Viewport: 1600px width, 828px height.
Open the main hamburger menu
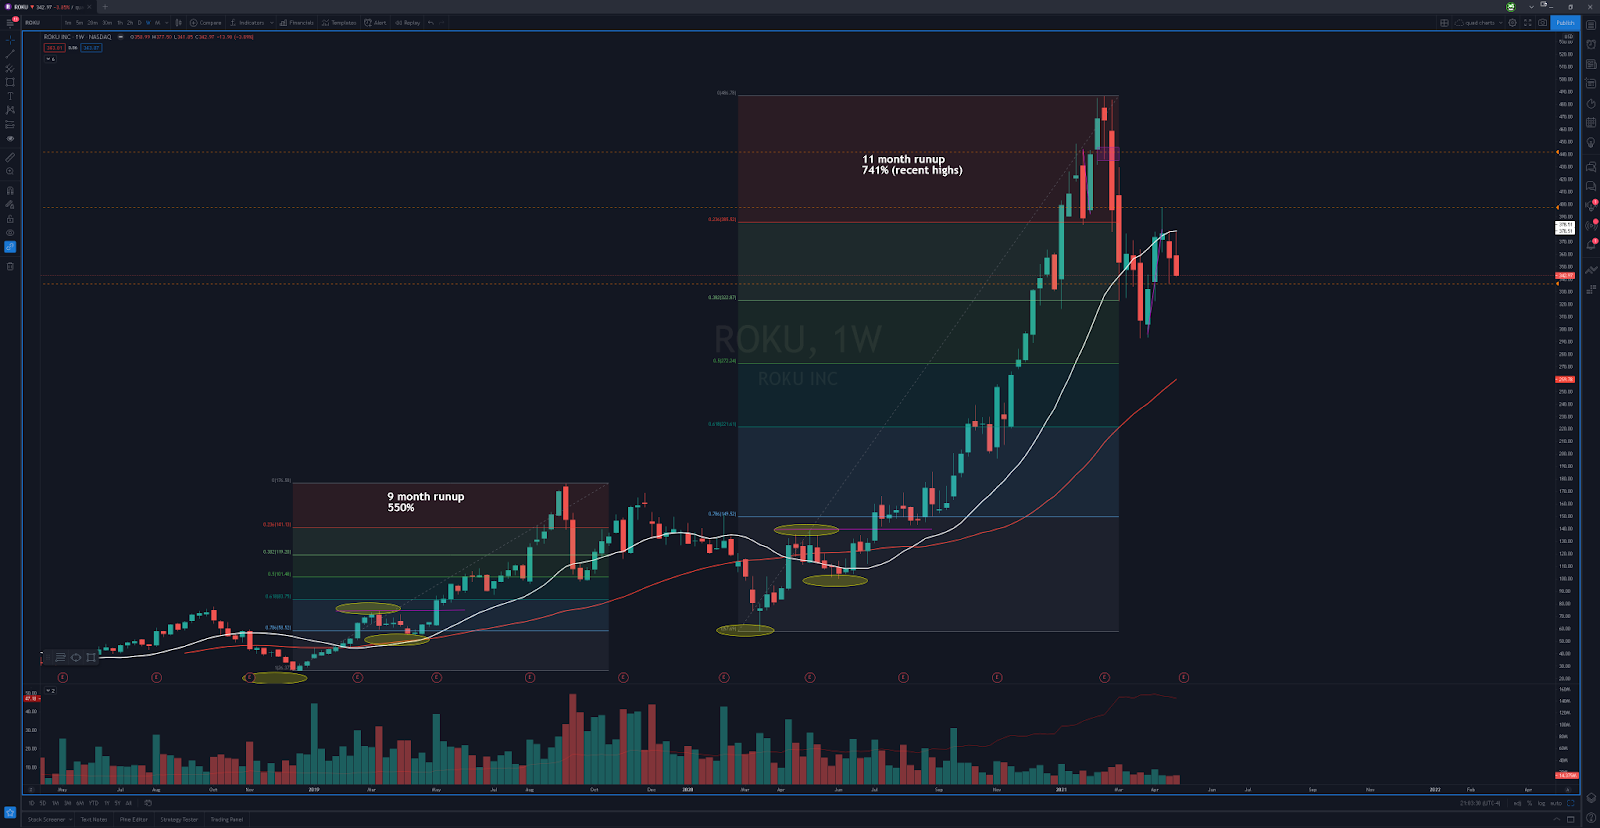coord(10,23)
